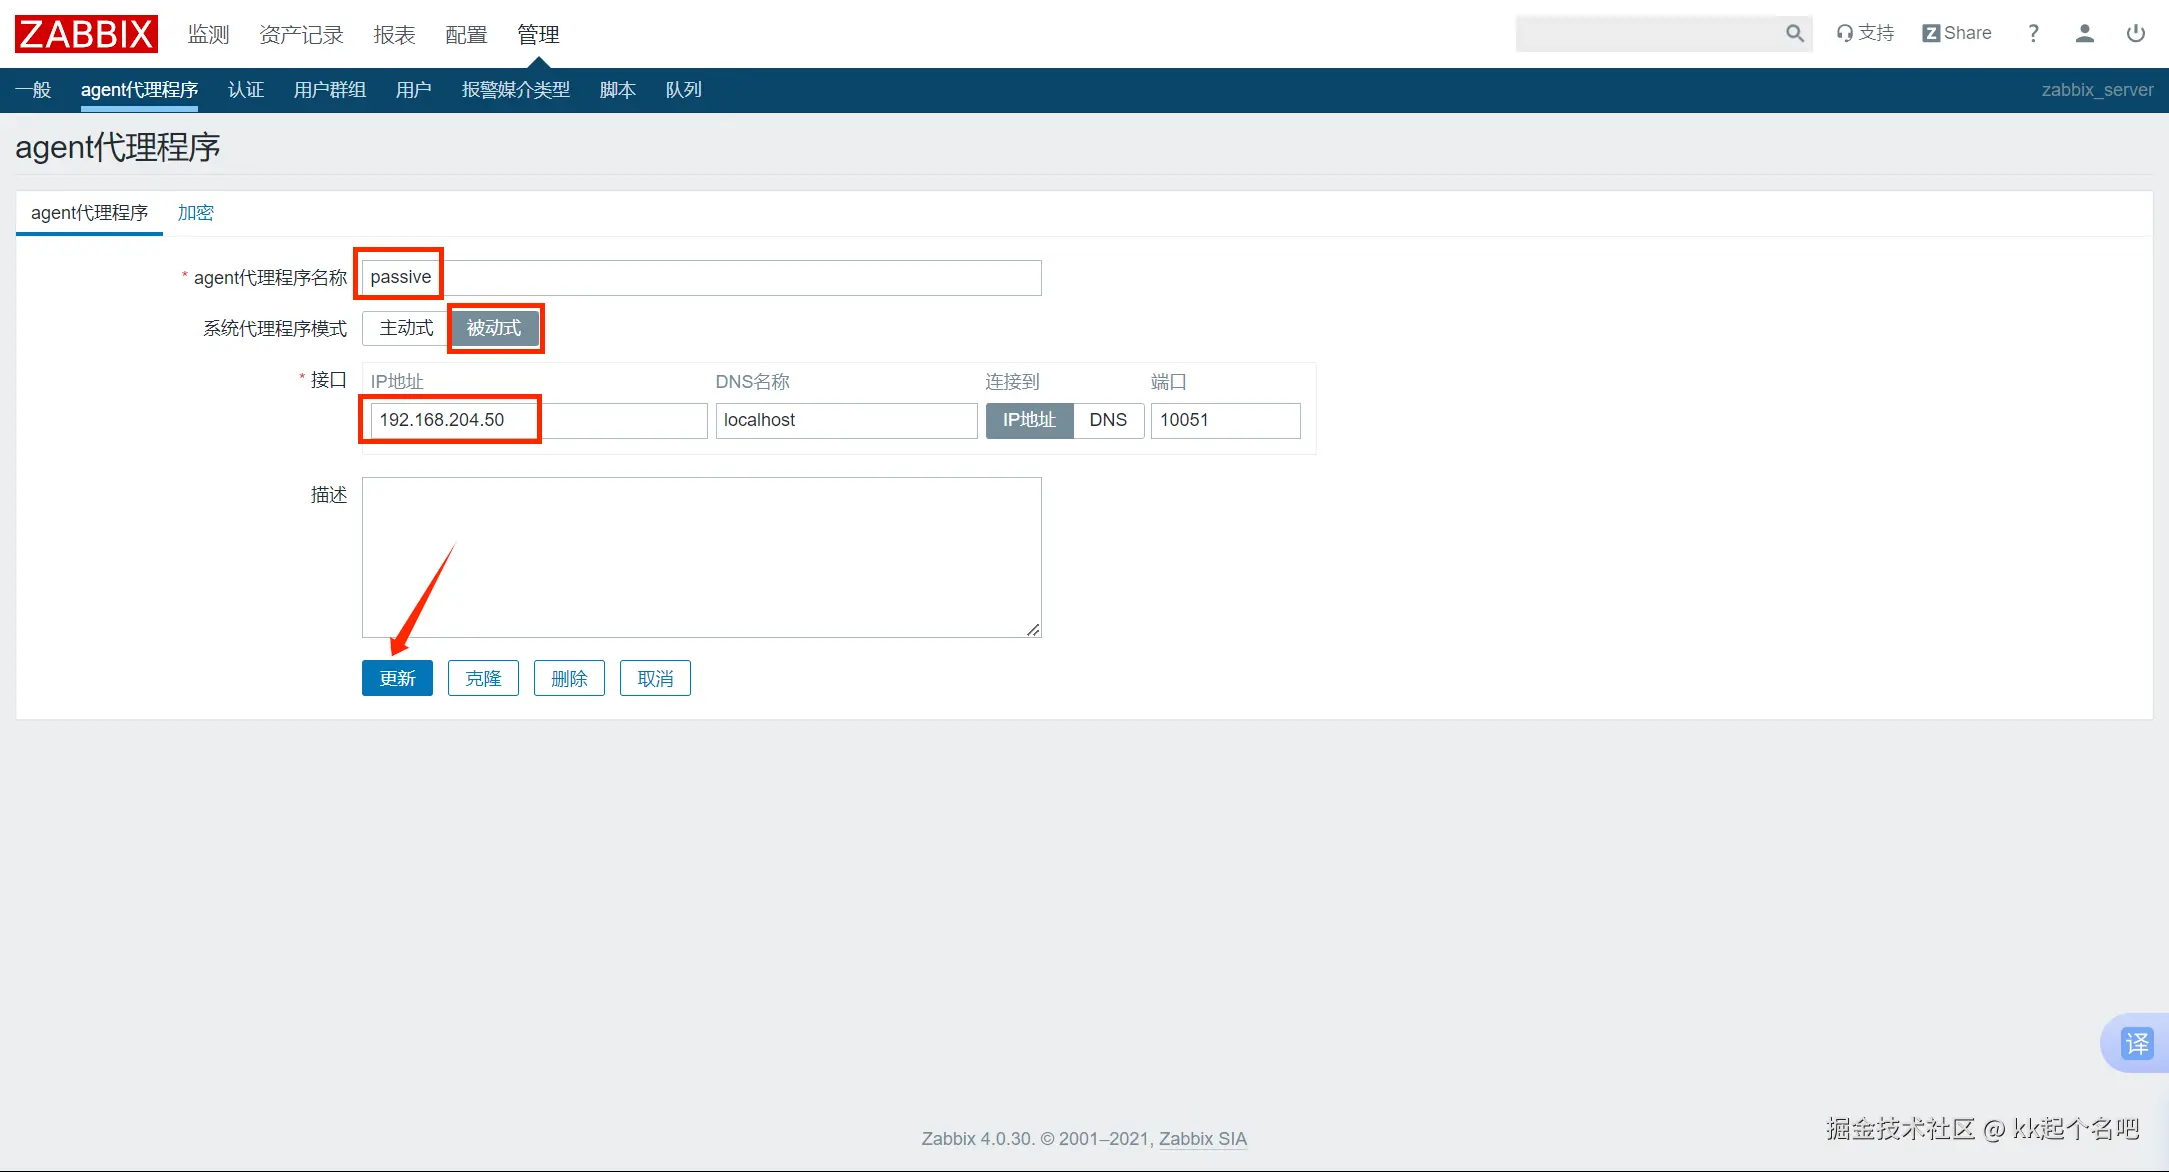Click the logout power icon
Viewport: 2169px width, 1172px height.
point(2136,34)
